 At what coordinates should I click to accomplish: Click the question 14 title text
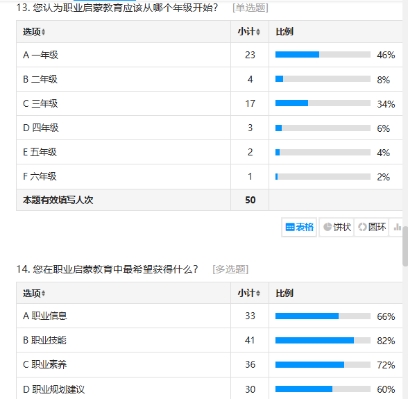coord(107,269)
